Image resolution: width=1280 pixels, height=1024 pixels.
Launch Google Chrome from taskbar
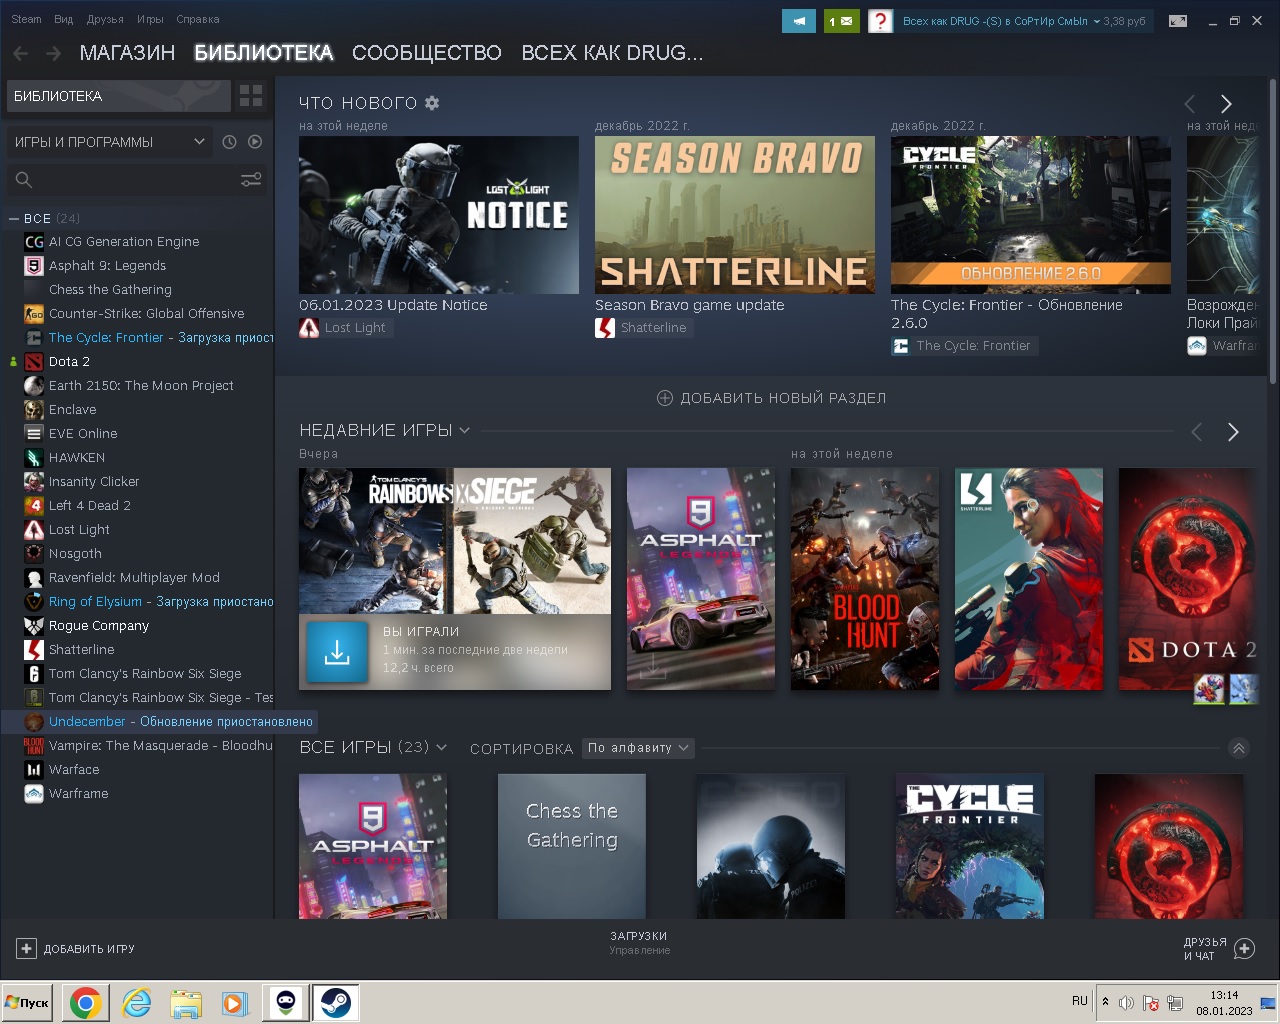(85, 1002)
